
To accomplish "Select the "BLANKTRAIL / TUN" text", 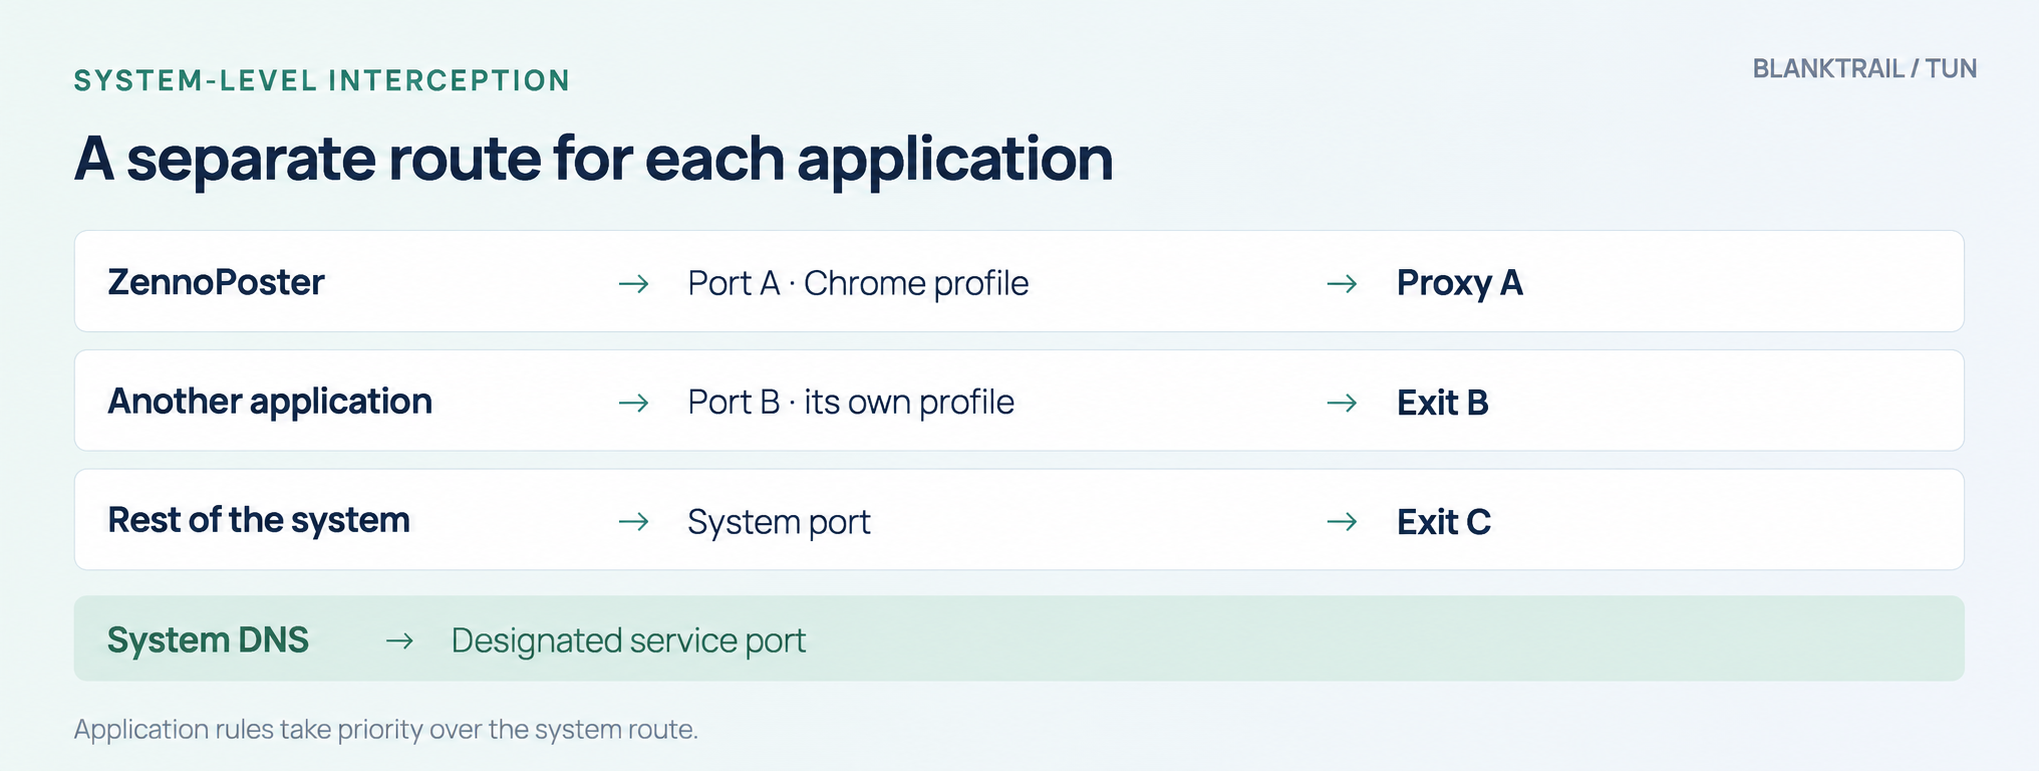I will [1865, 69].
